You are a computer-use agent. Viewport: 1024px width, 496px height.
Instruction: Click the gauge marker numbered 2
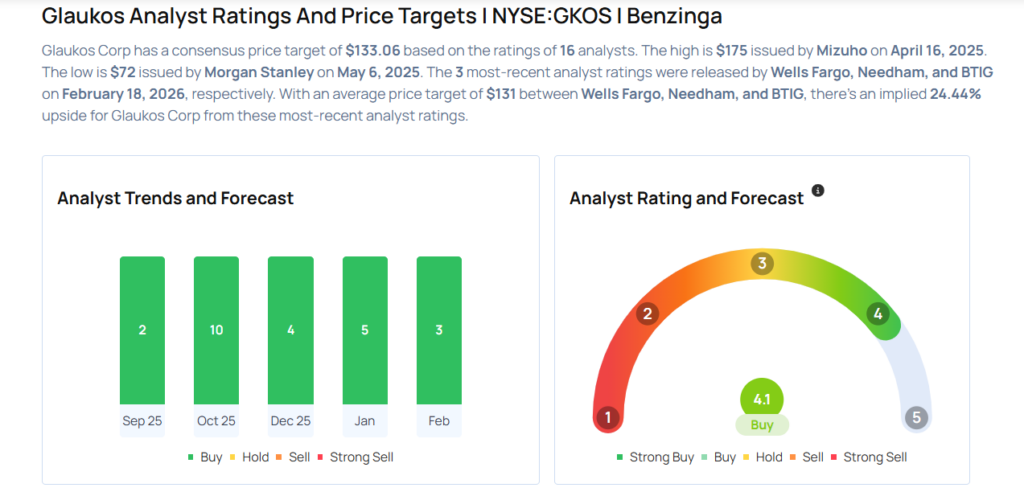[x=648, y=314]
